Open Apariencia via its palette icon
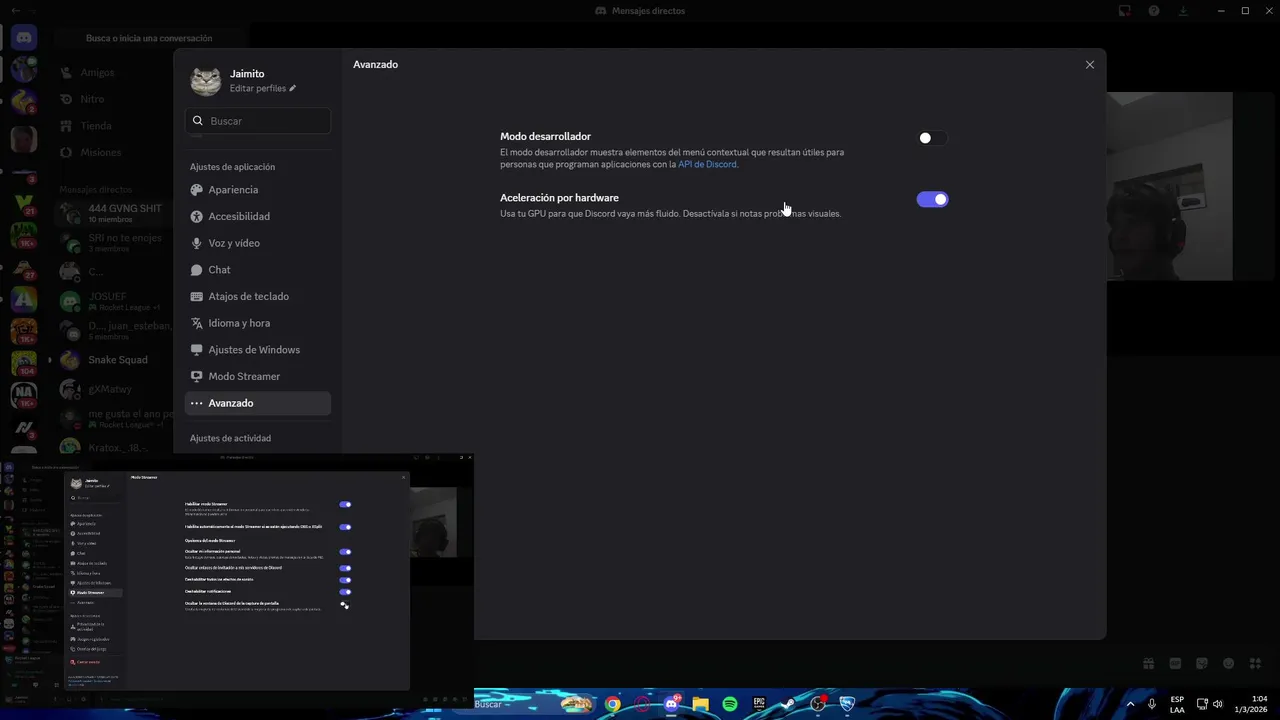1280x720 pixels. (x=197, y=190)
